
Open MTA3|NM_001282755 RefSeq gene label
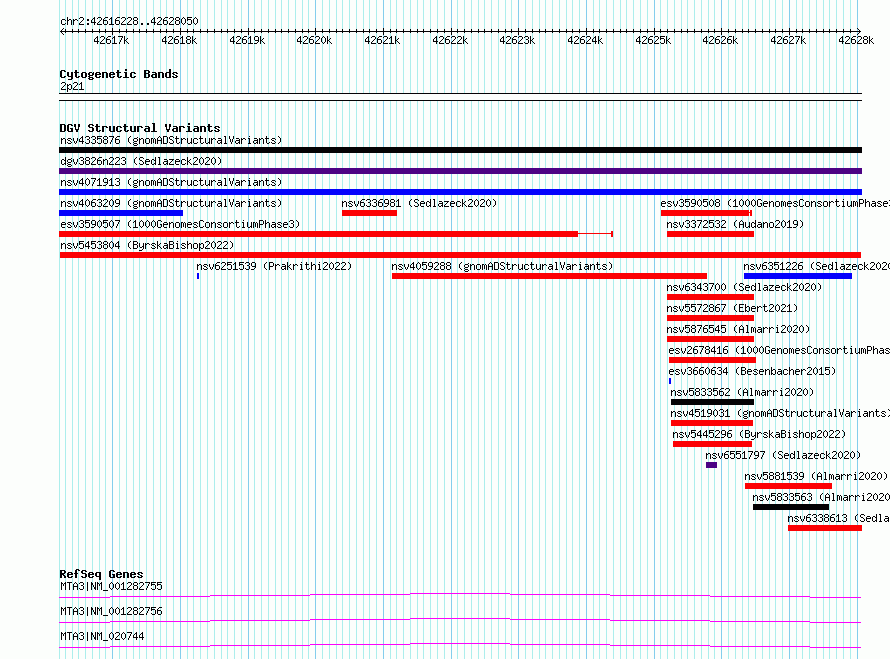click(x=111, y=586)
